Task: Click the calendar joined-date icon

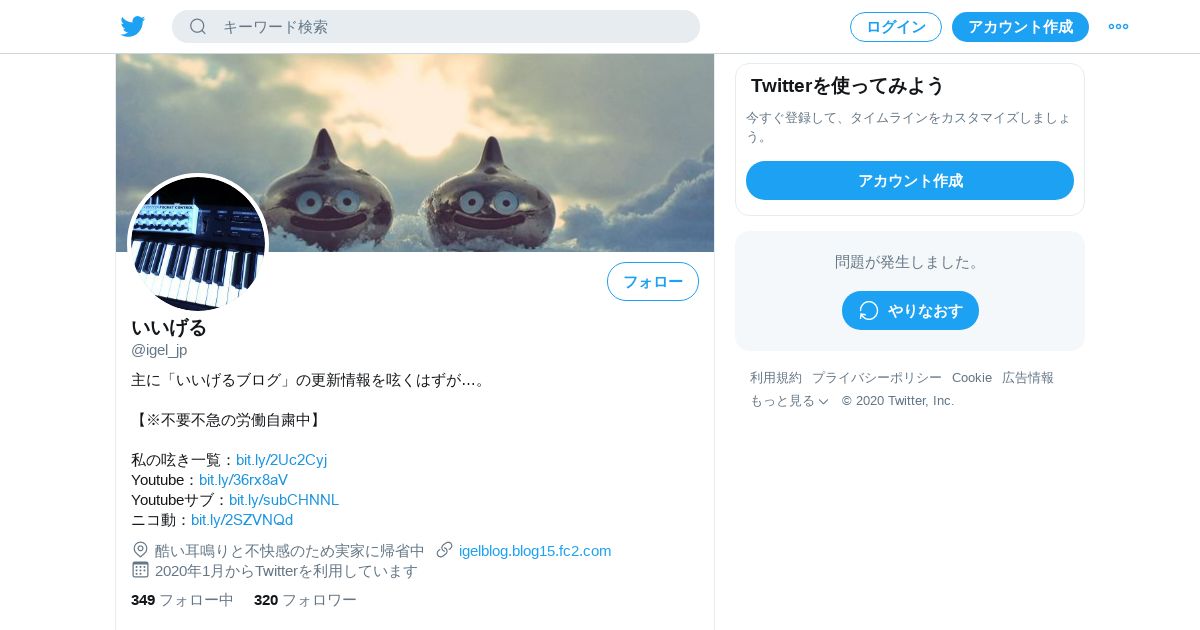Action: pyautogui.click(x=140, y=570)
